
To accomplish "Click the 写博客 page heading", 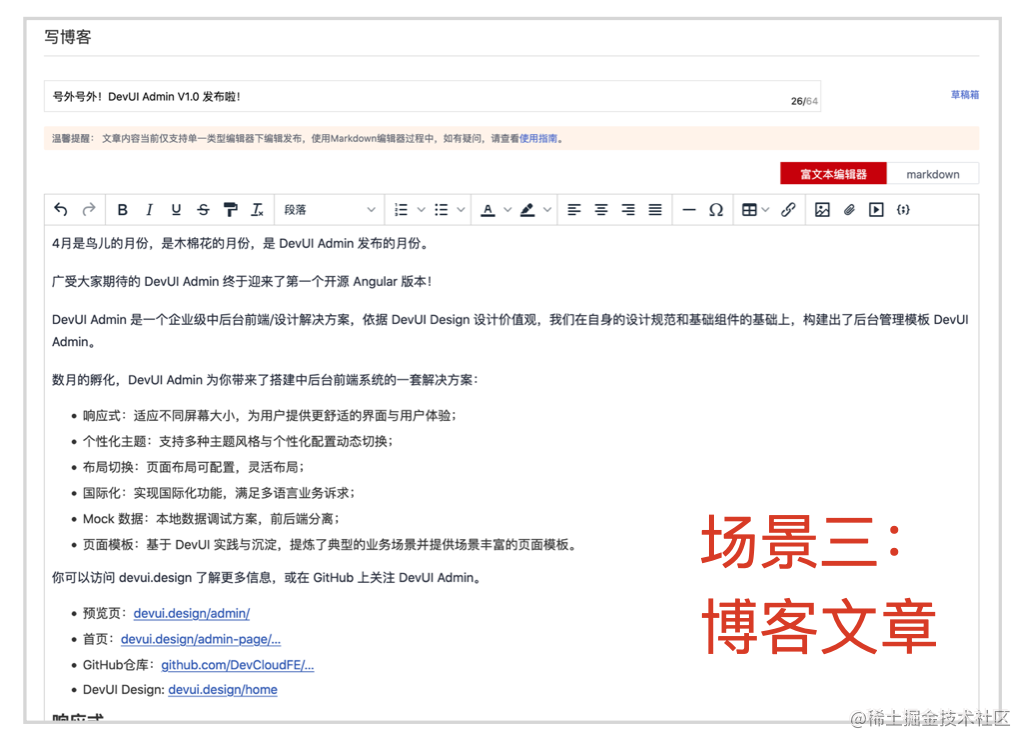I will [x=68, y=37].
